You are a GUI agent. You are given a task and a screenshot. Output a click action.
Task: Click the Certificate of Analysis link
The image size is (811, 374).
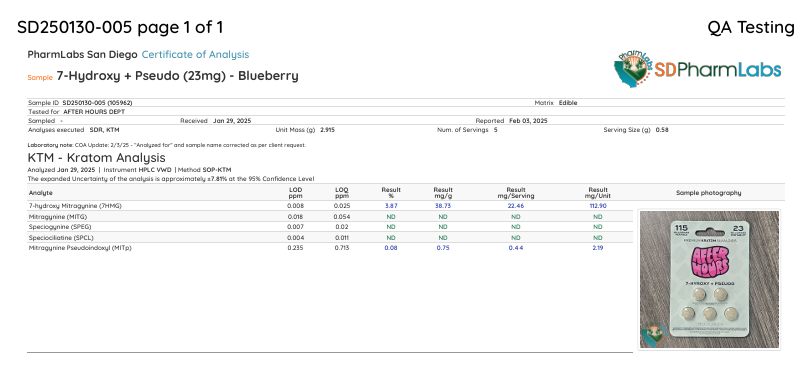coord(195,54)
